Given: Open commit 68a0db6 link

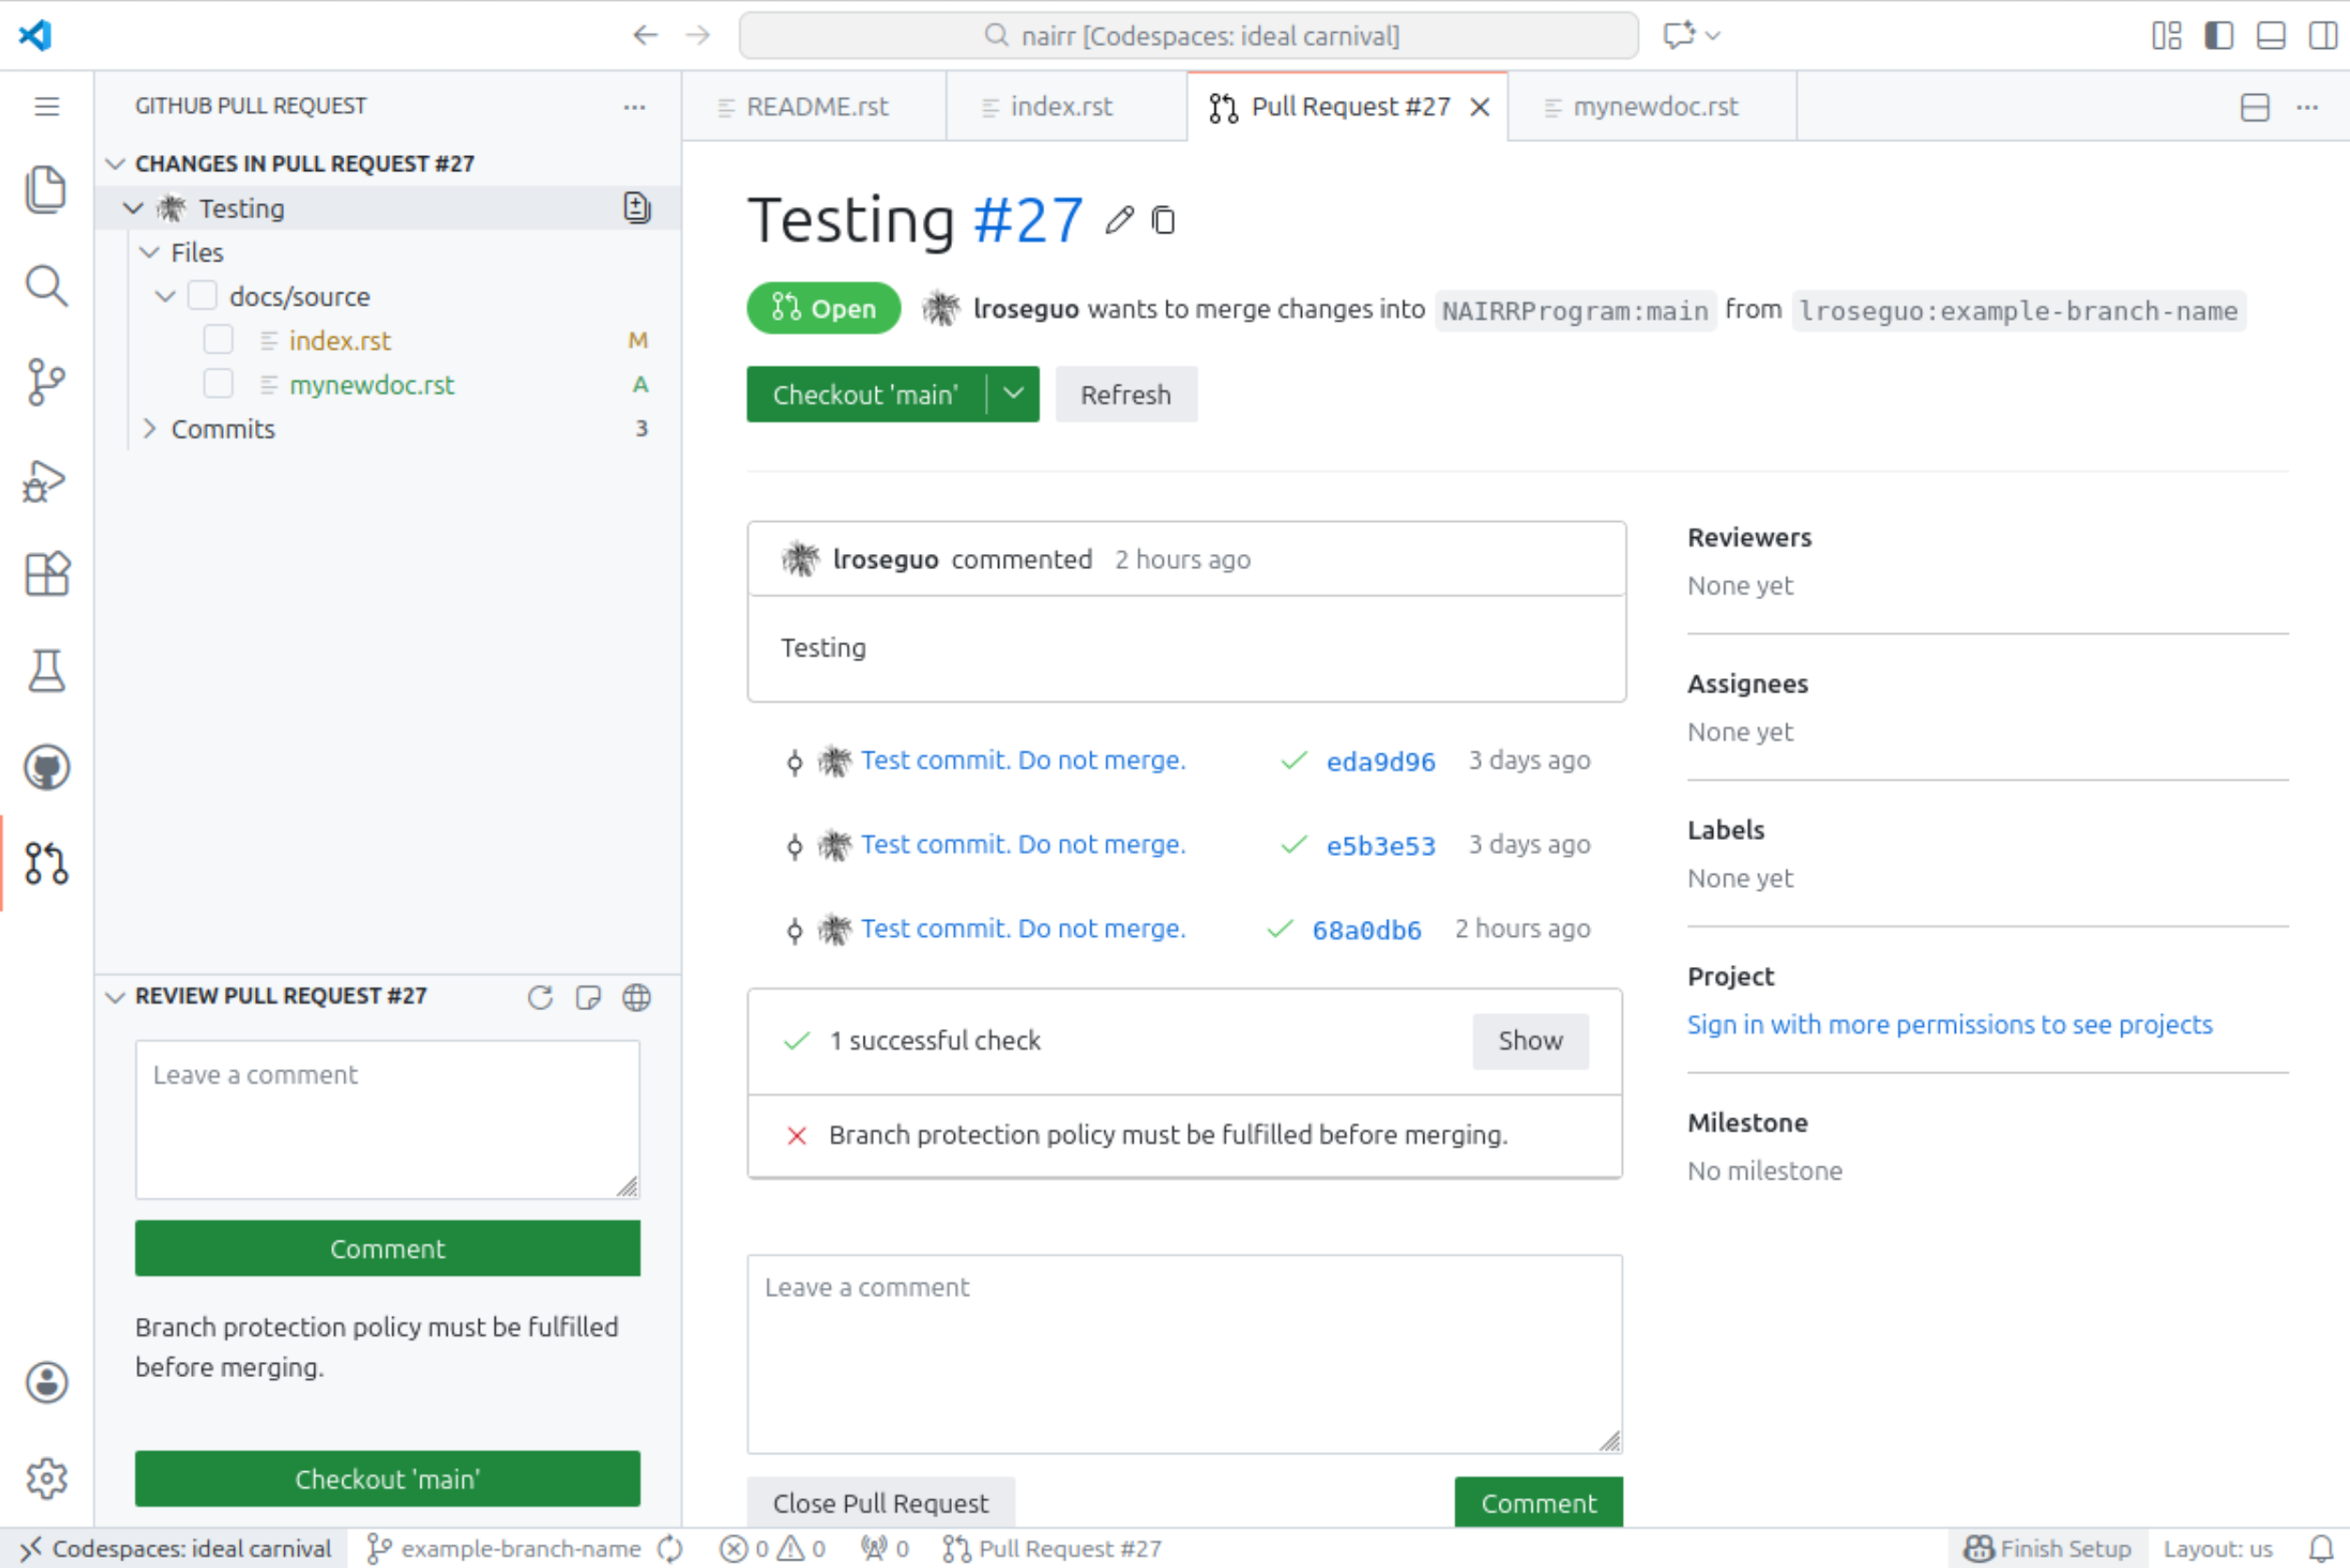Looking at the screenshot, I should tap(1367, 929).
